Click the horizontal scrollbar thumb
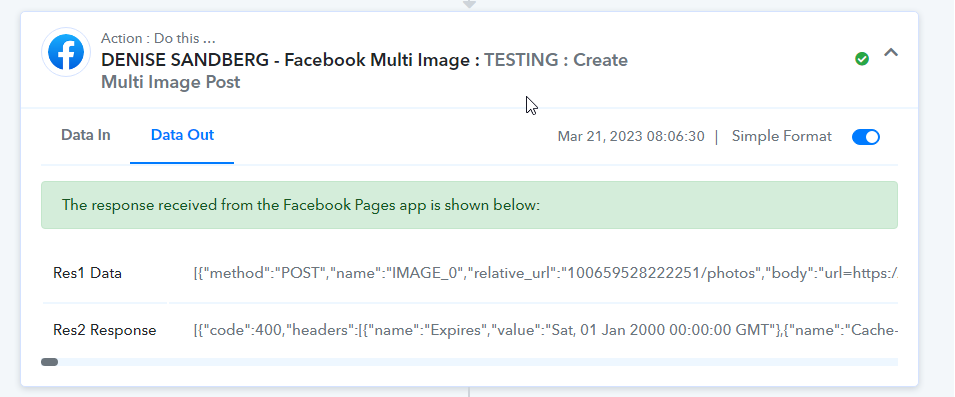 click(49, 362)
